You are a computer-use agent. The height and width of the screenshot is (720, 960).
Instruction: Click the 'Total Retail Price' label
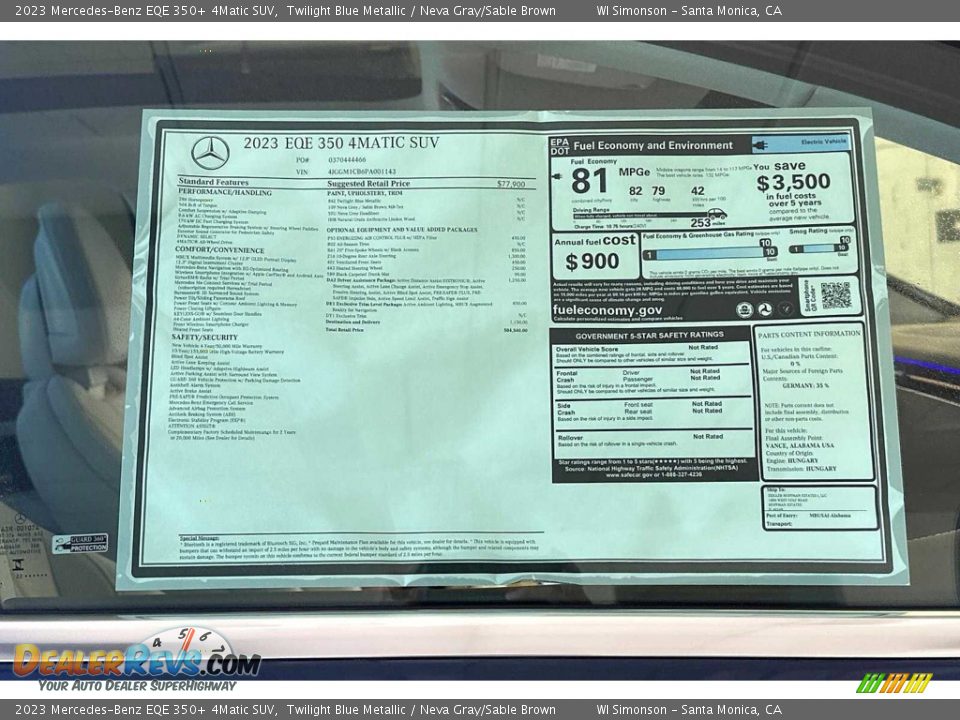coord(345,329)
